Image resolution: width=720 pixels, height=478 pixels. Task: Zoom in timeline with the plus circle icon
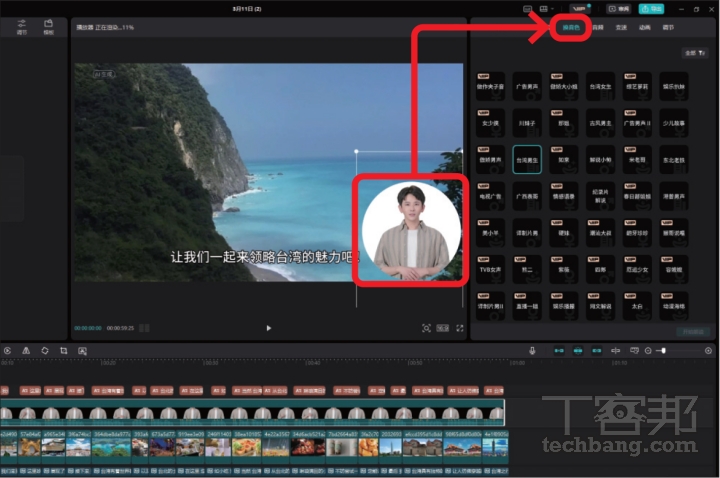[x=709, y=351]
